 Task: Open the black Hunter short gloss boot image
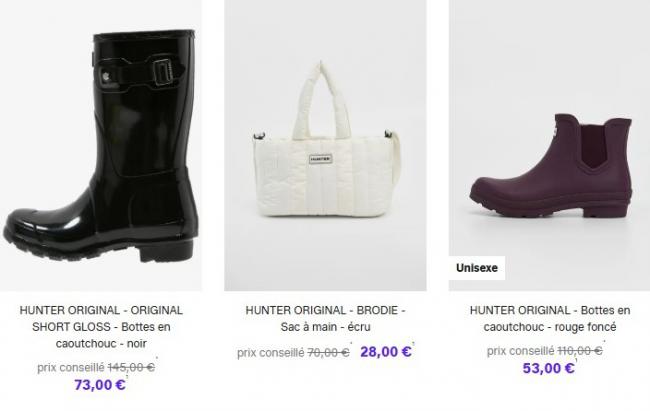101,145
